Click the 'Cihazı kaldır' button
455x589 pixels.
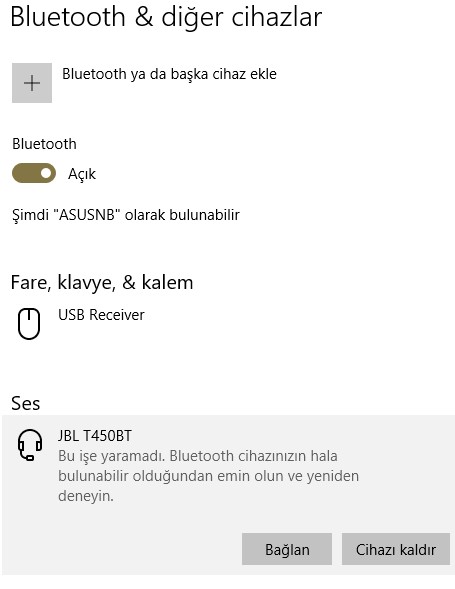point(396,549)
